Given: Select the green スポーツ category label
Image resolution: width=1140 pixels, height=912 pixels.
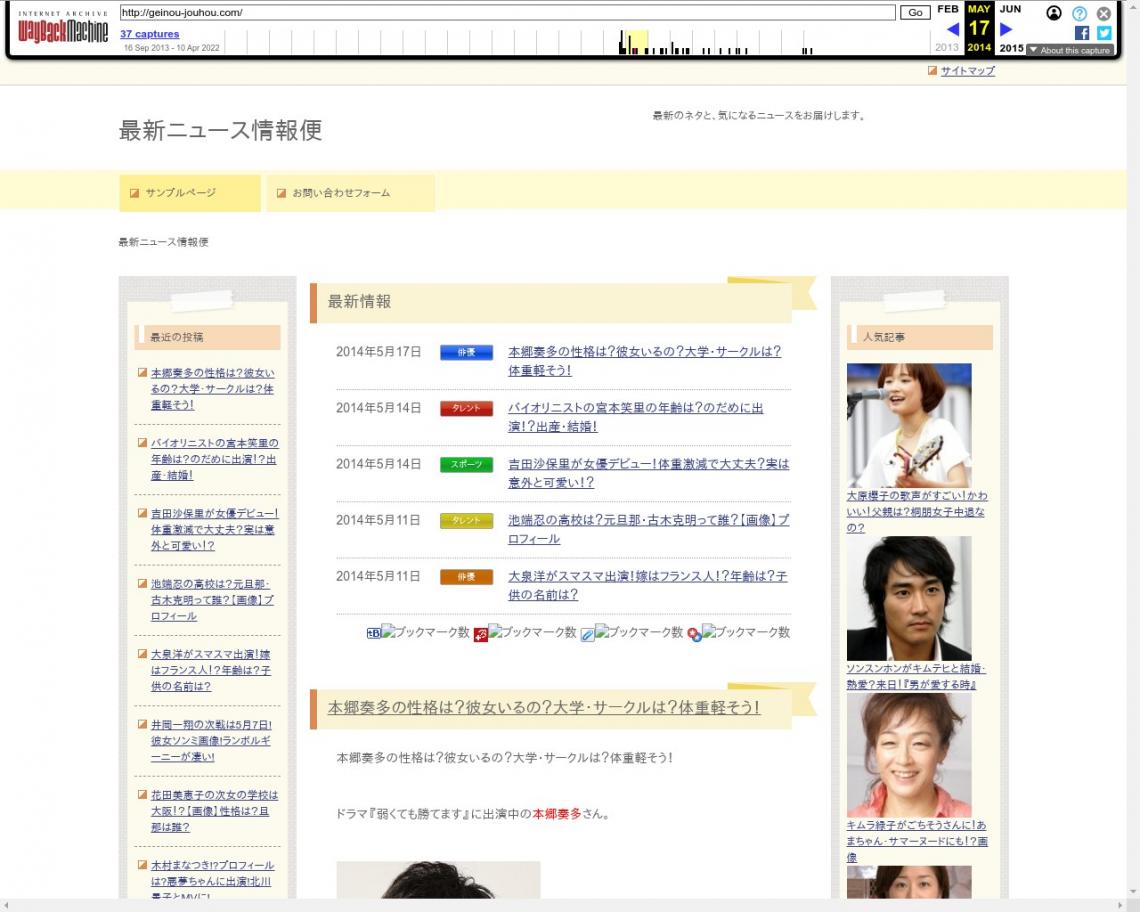Looking at the screenshot, I should pos(466,465).
